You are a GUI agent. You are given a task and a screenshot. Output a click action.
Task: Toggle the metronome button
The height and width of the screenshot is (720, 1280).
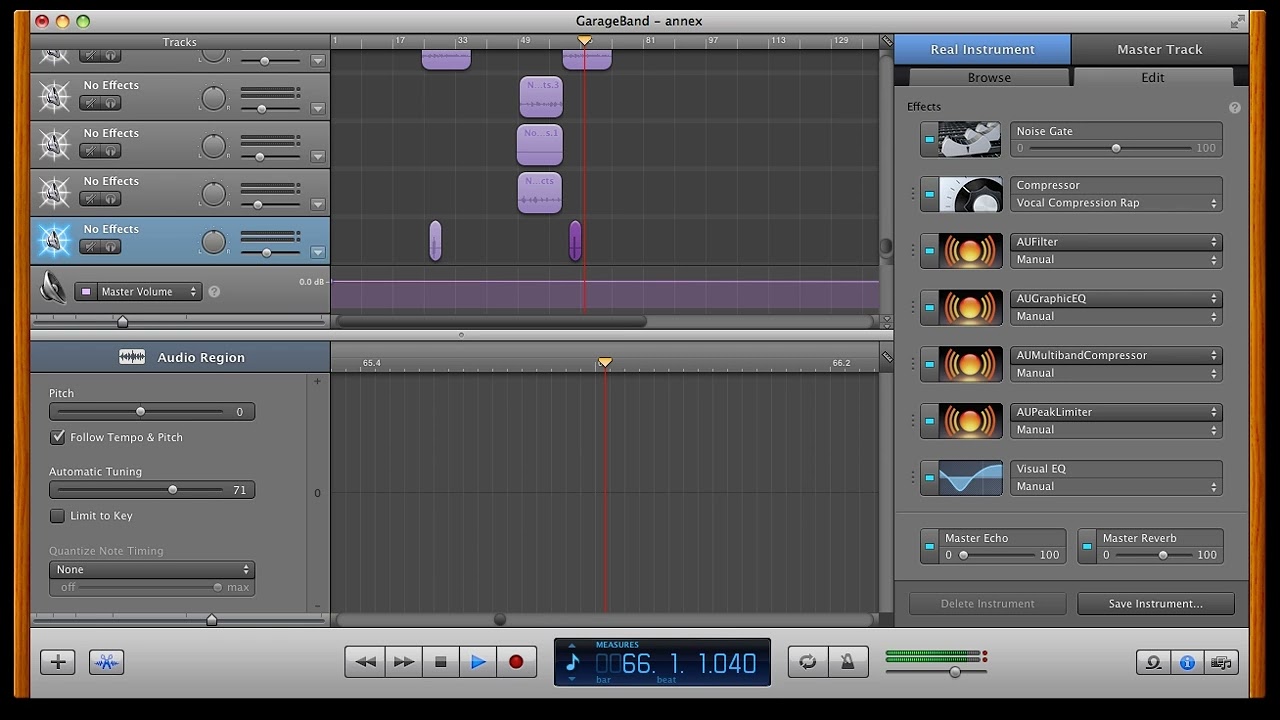coord(847,662)
